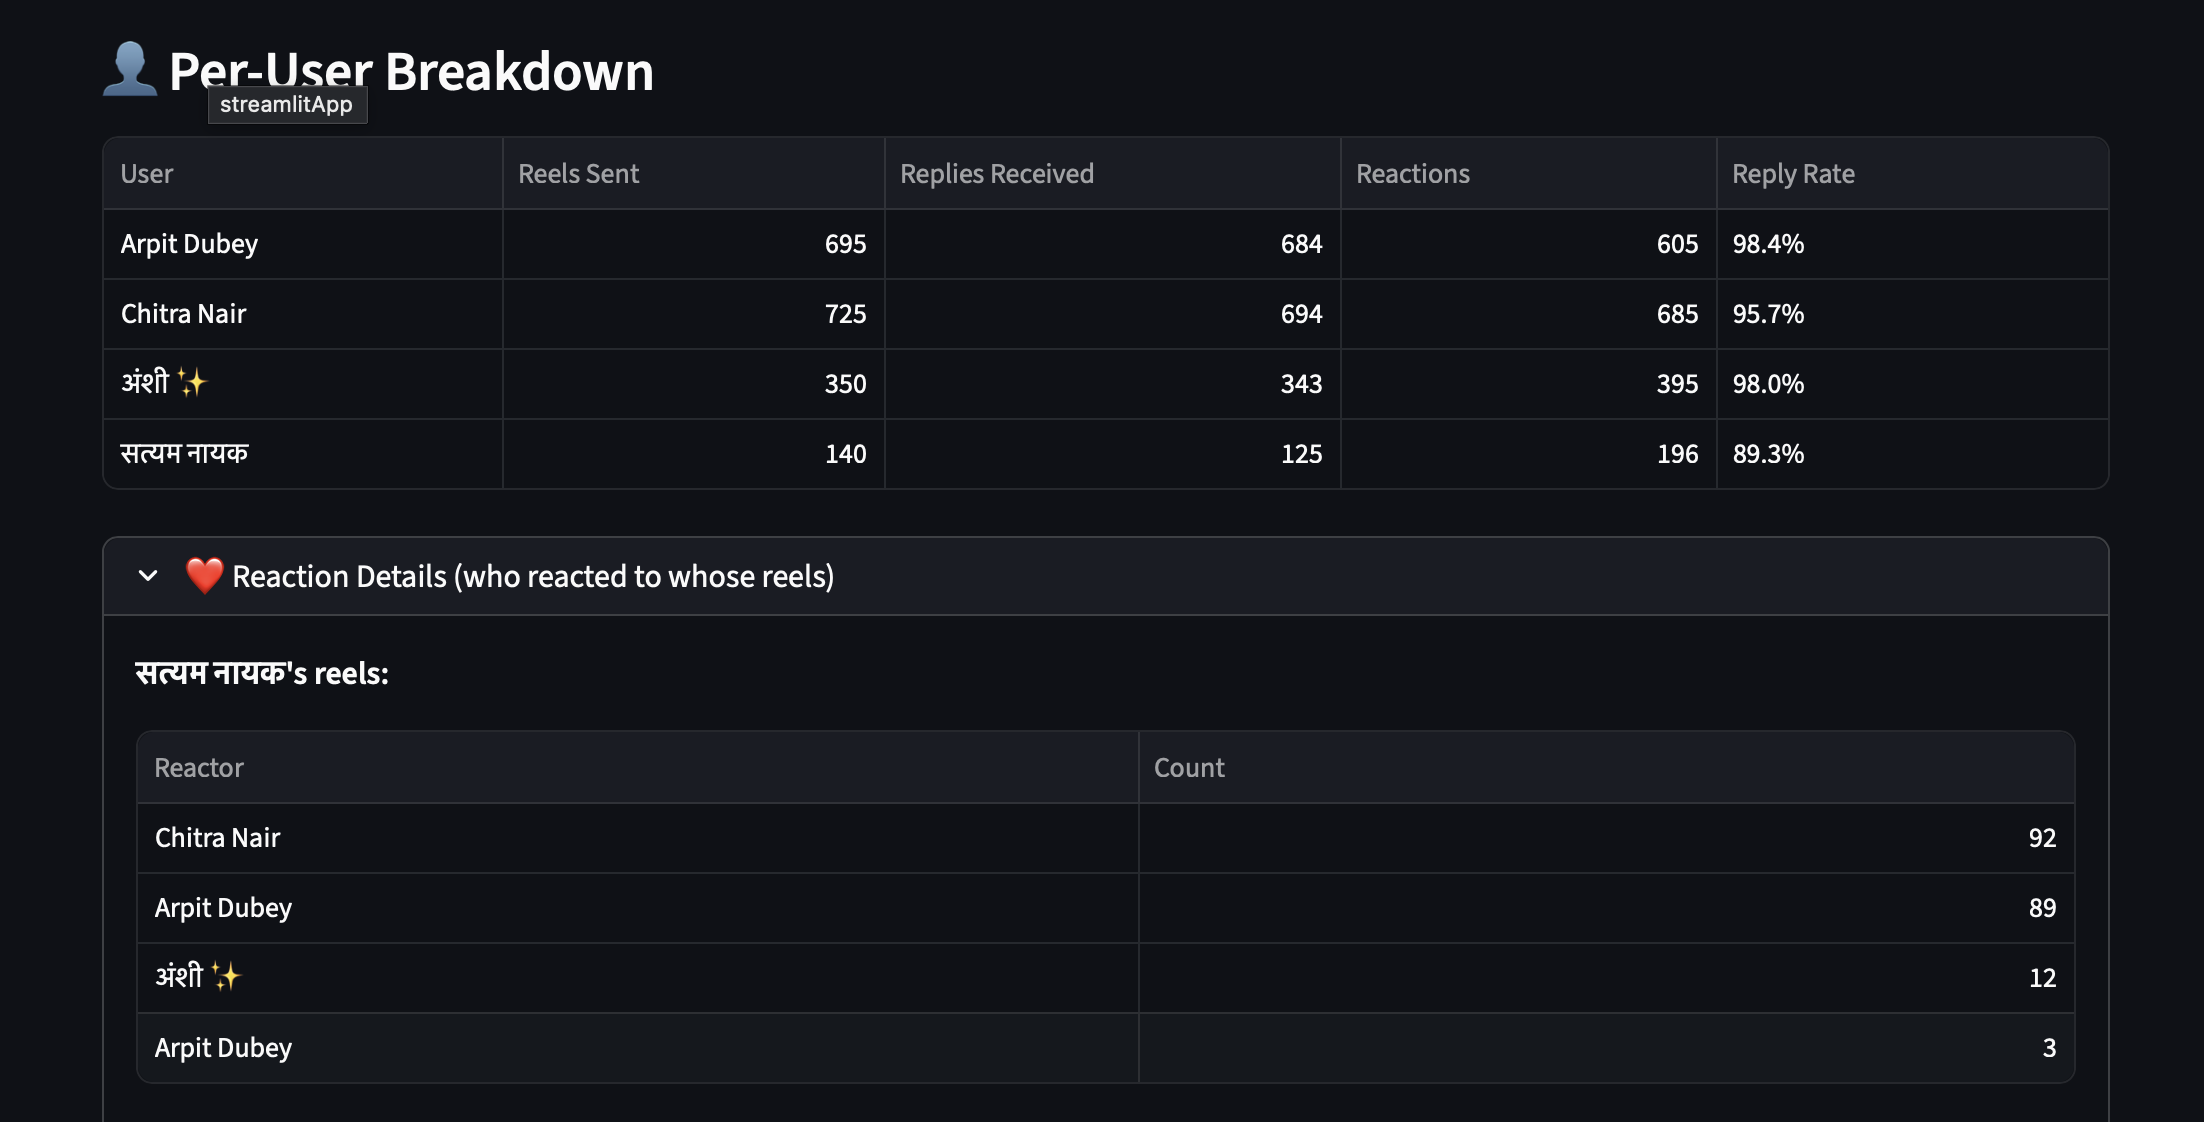Screen dimensions: 2204x1122
Task: Select the Reels Sent column header
Action: click(x=578, y=173)
